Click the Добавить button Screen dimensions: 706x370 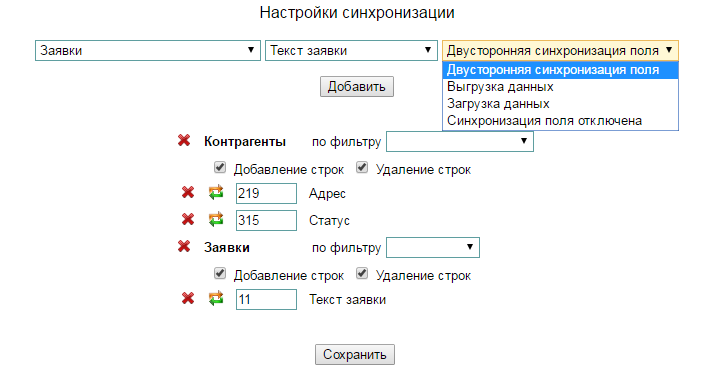[357, 86]
